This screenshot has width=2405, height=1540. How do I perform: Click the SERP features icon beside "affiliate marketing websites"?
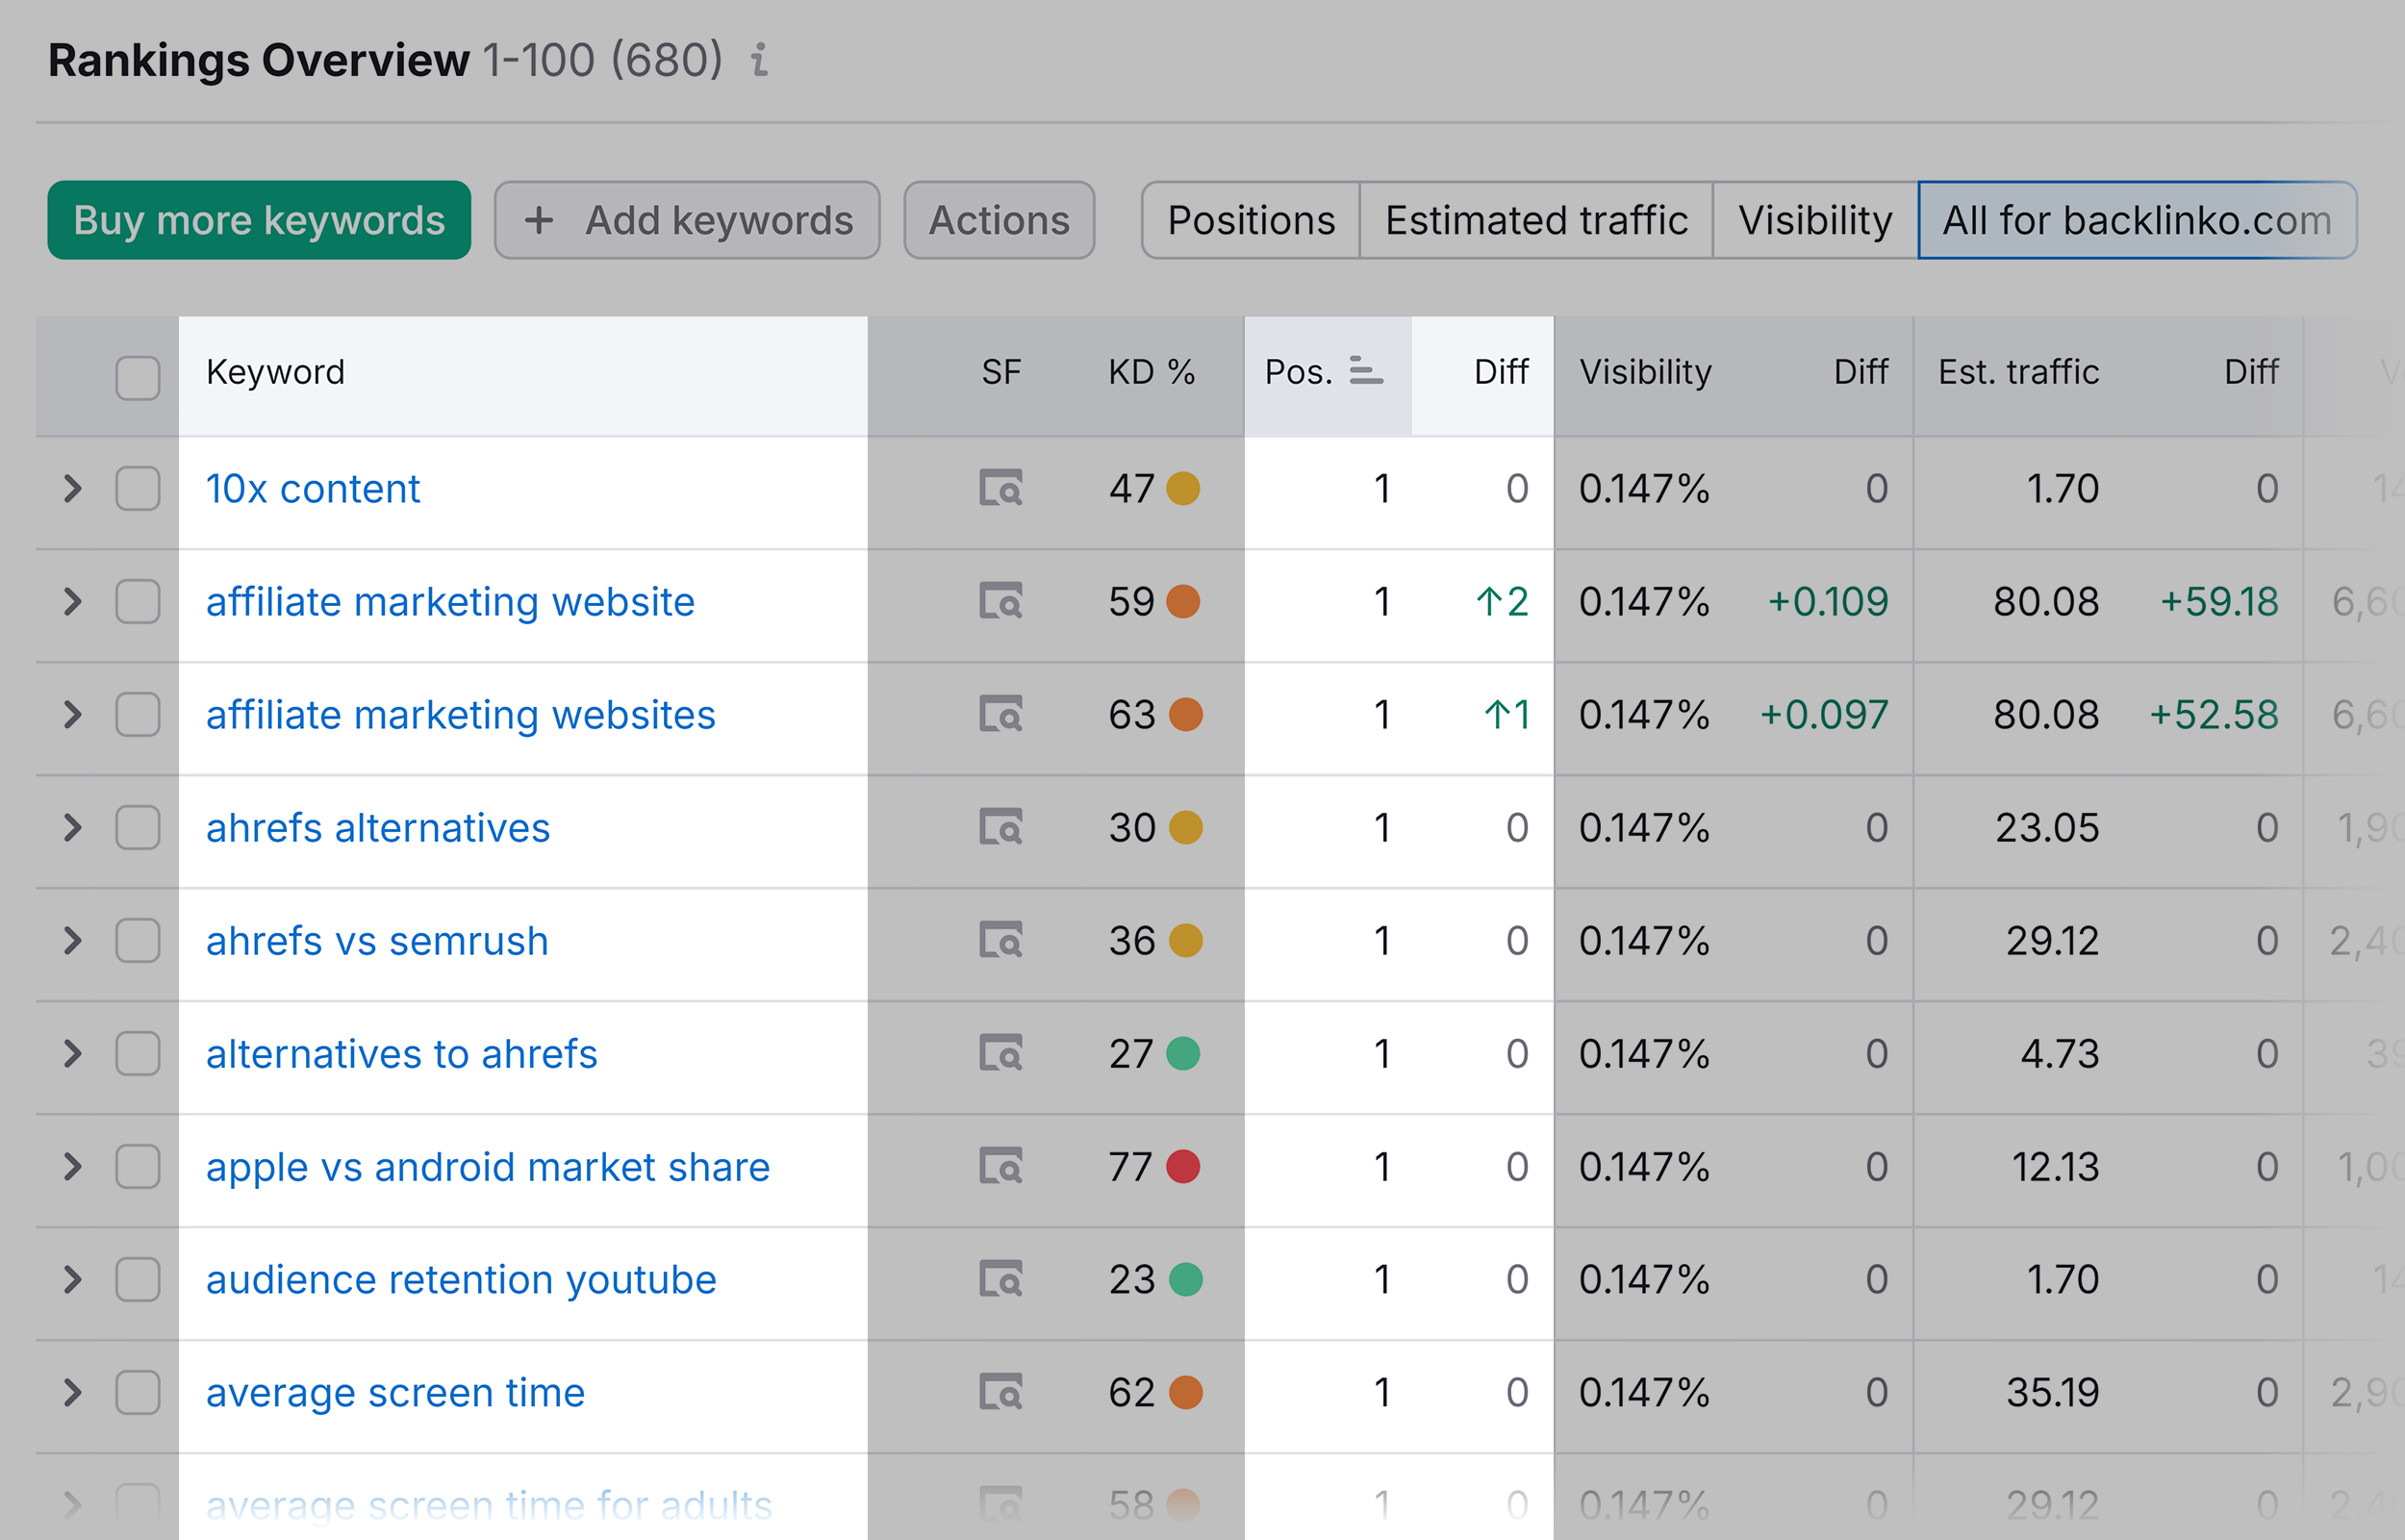click(x=1003, y=714)
